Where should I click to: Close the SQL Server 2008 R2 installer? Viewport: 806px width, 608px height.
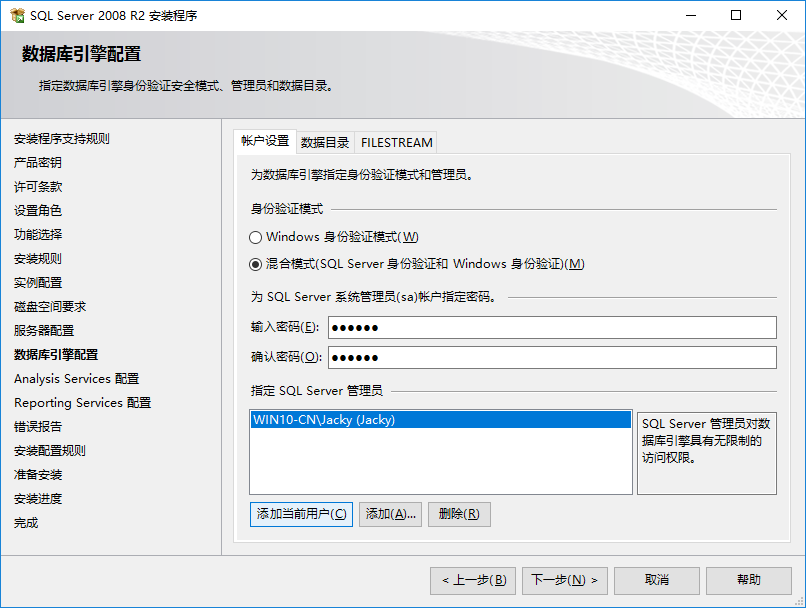pyautogui.click(x=782, y=15)
